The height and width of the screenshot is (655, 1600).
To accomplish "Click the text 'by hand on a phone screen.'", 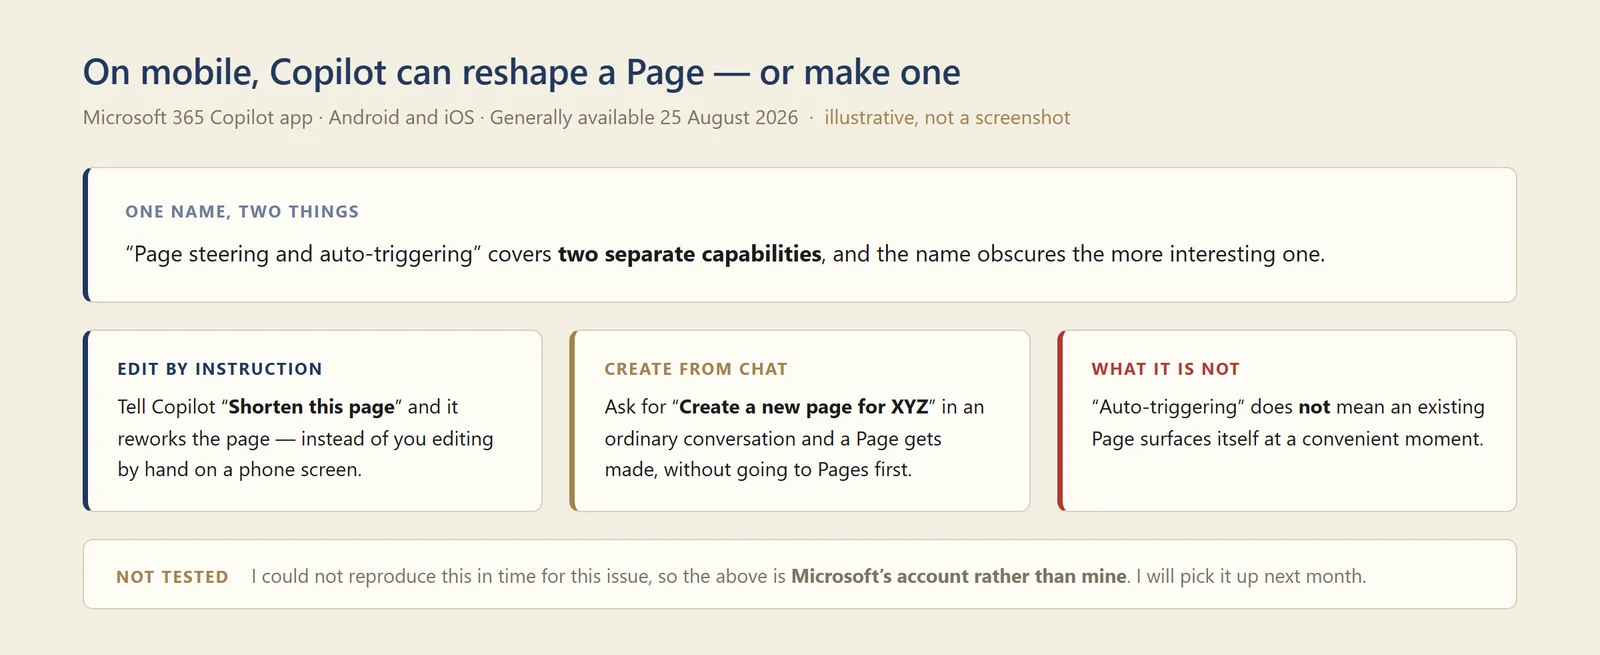I will pos(239,470).
